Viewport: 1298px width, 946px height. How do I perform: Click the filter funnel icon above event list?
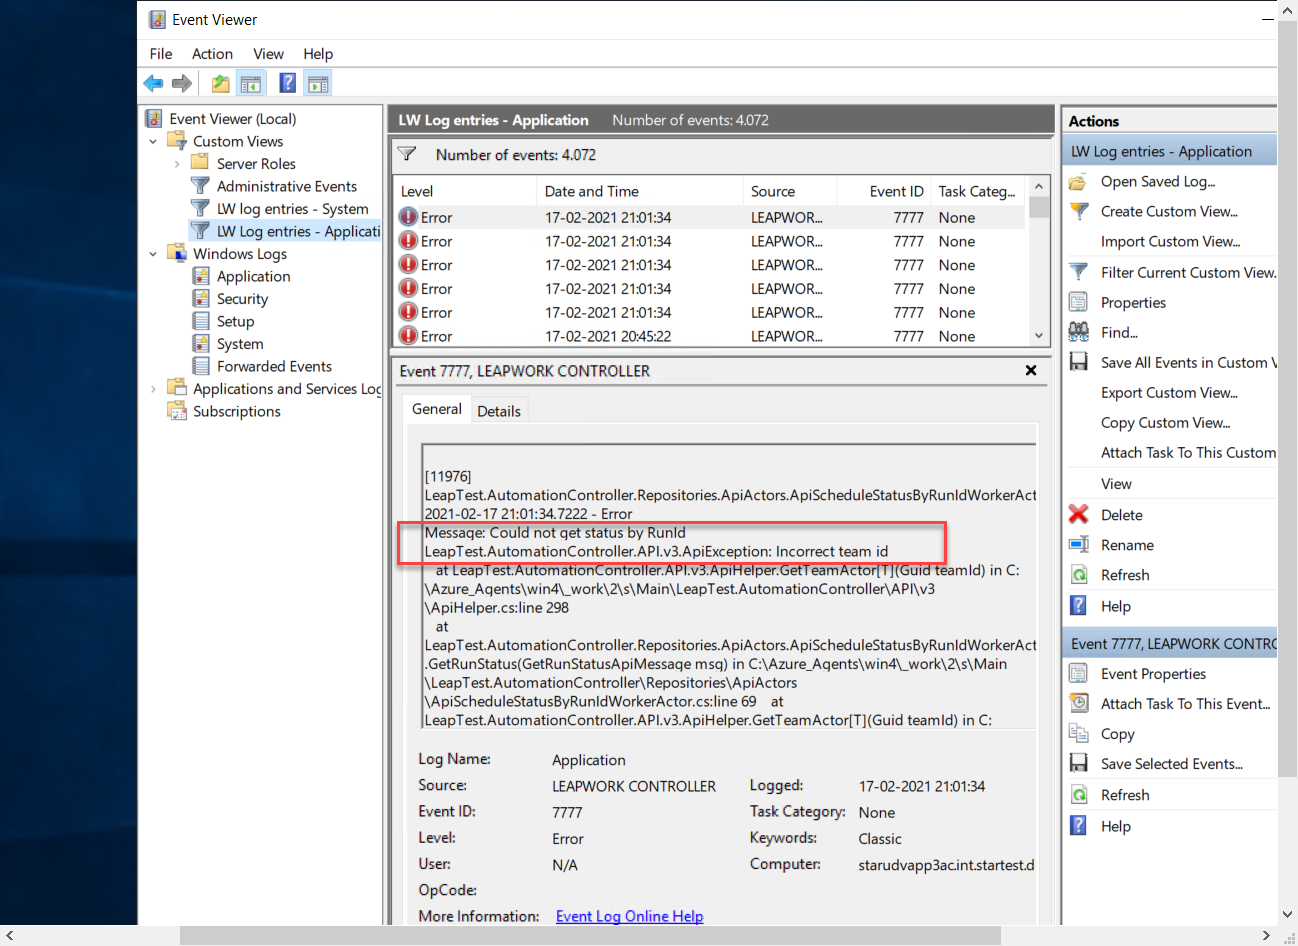pos(407,155)
